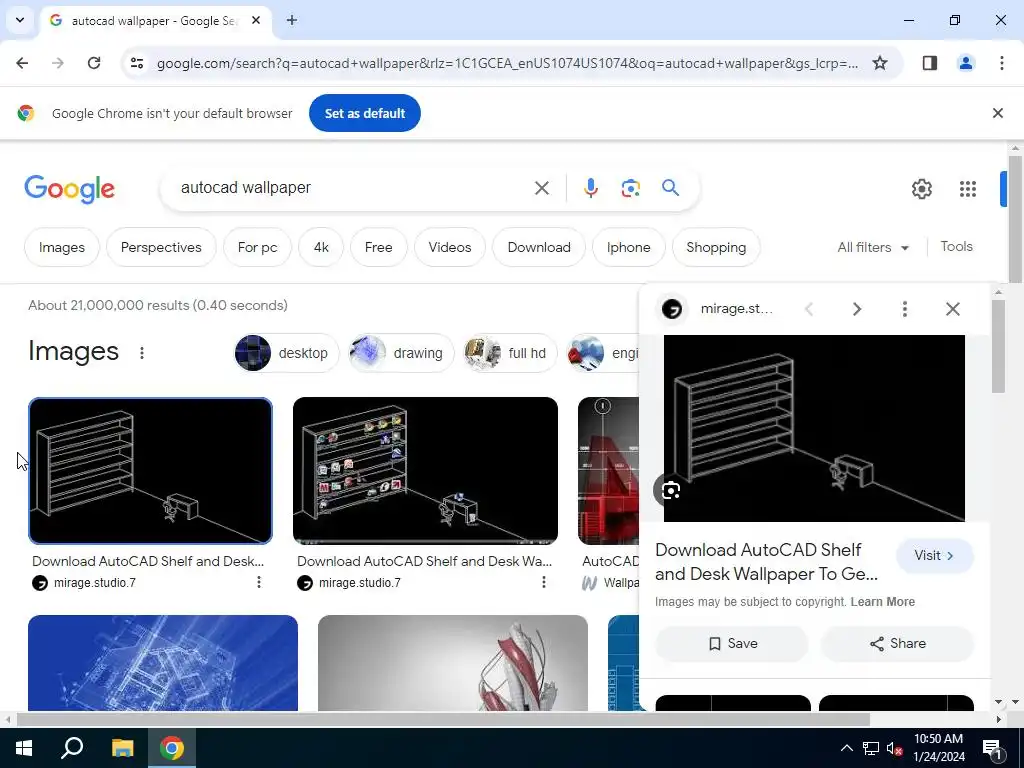Go to the Google homepage logo
Screen dimensions: 1024x768
(x=69, y=189)
